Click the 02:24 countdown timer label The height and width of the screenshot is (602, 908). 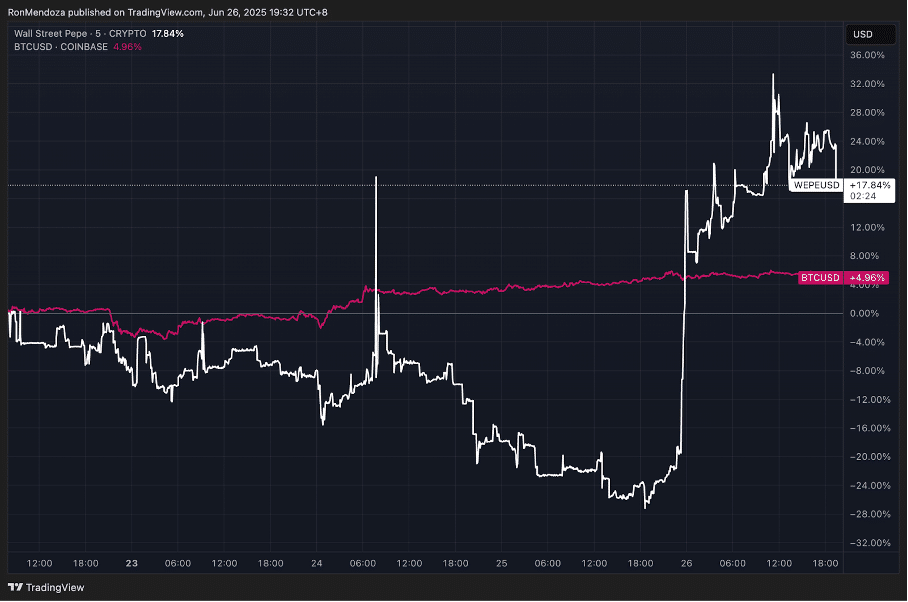pos(863,197)
